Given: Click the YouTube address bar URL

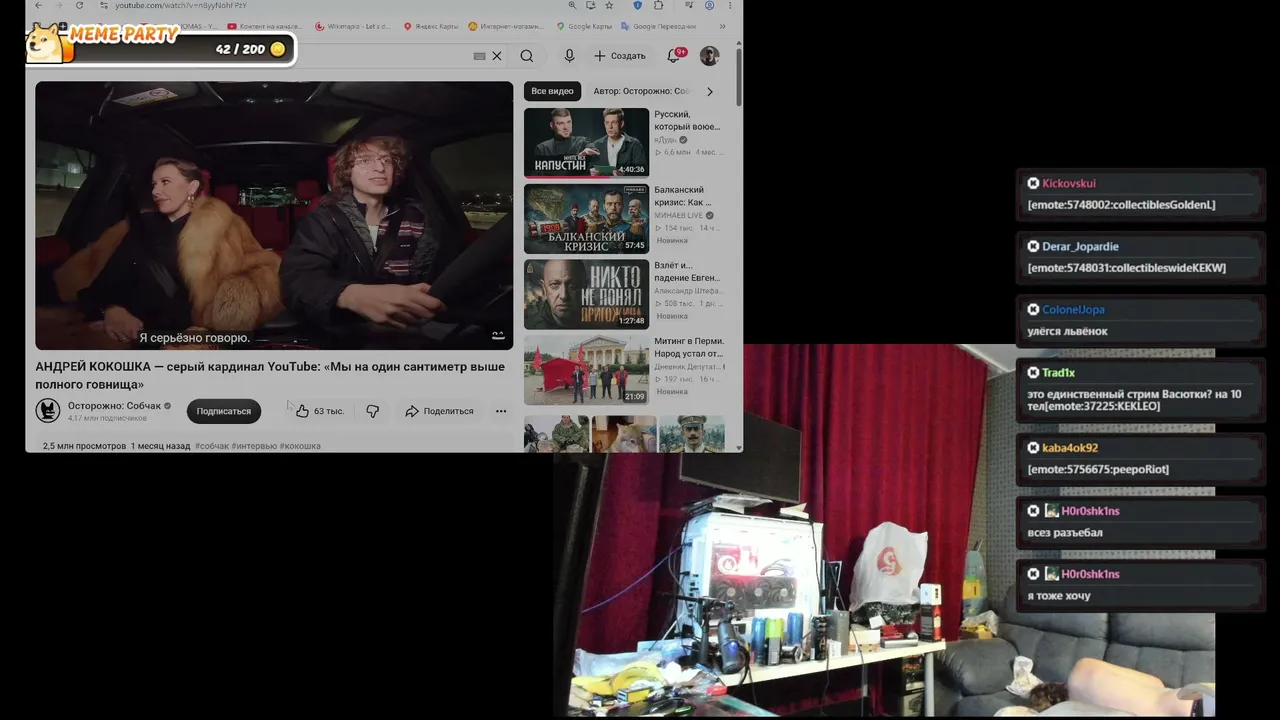Looking at the screenshot, I should pyautogui.click(x=180, y=5).
